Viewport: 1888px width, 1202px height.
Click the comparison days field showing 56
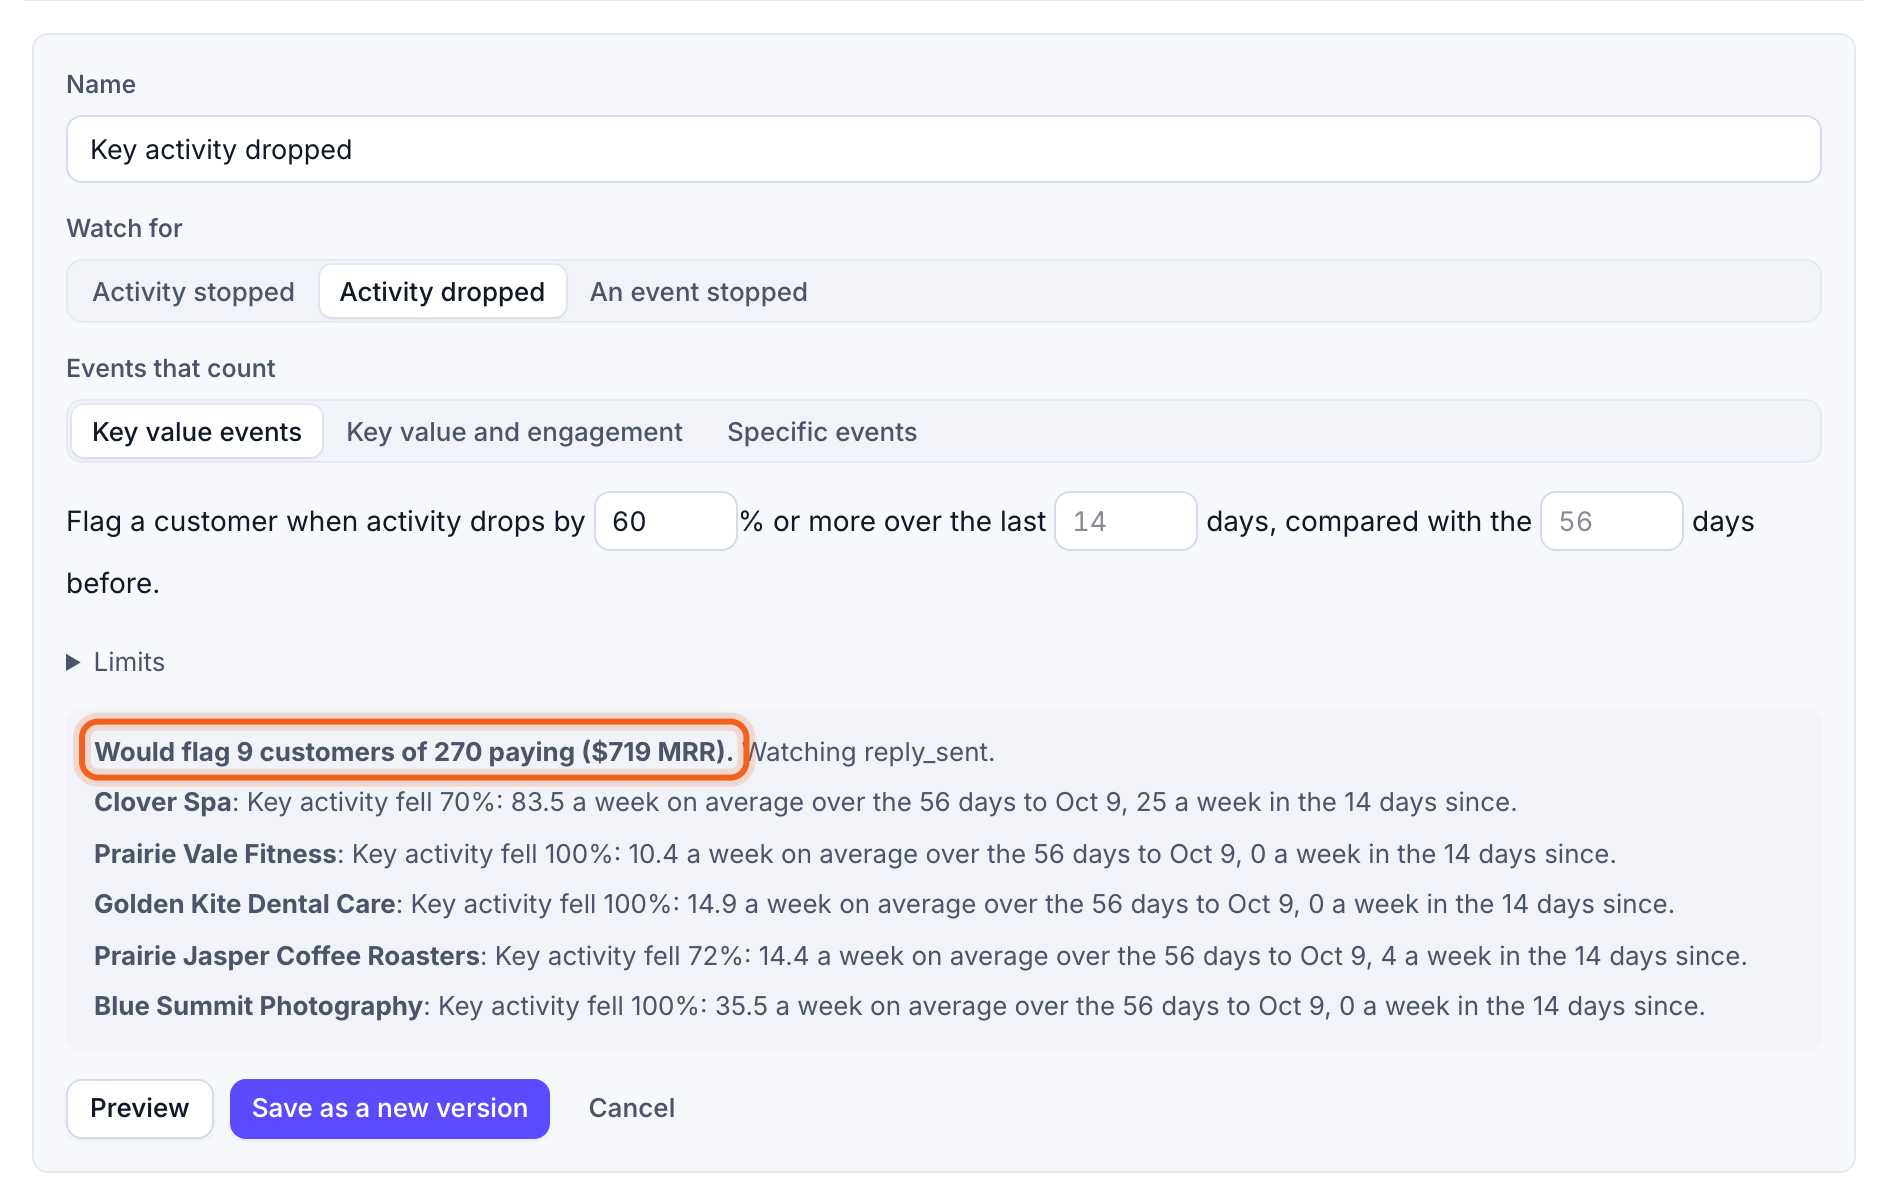tap(1611, 521)
